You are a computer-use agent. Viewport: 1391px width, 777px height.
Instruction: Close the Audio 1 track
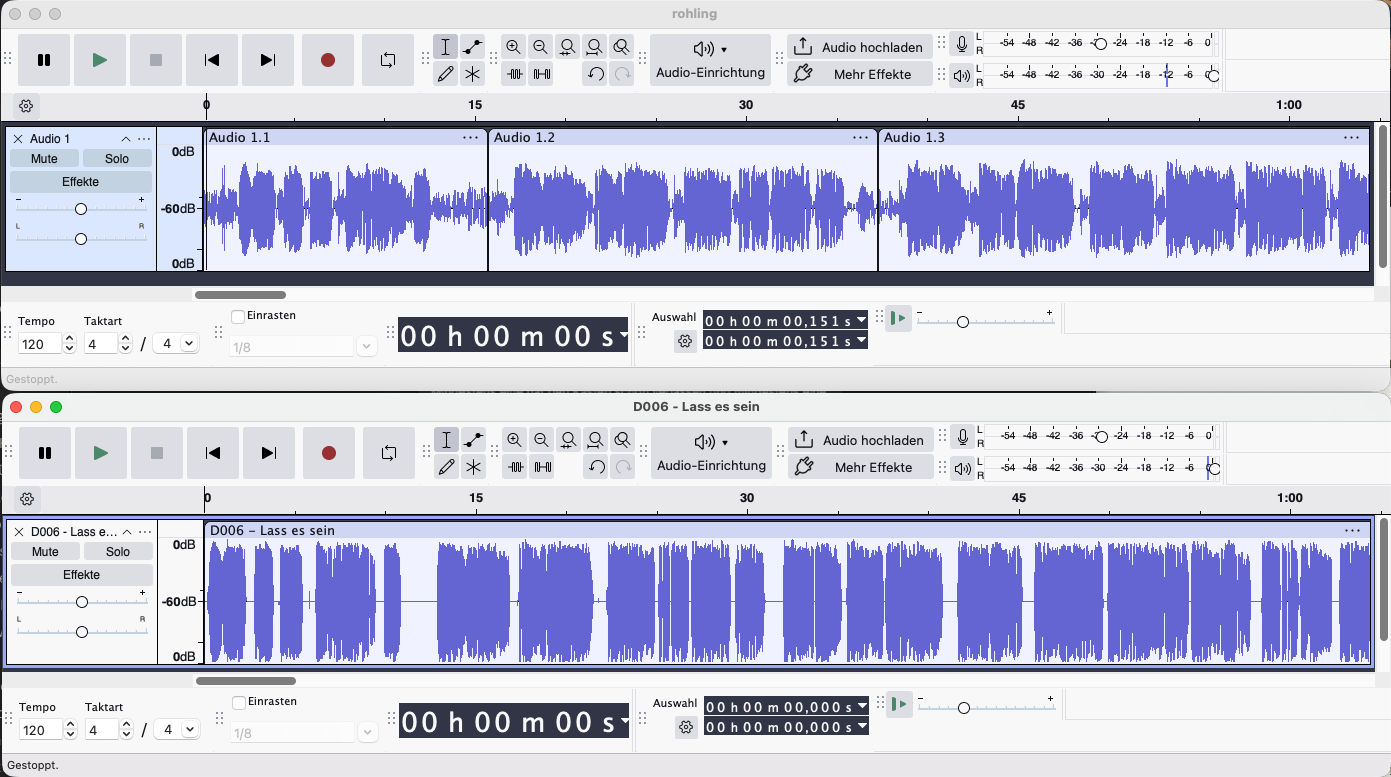[18, 139]
